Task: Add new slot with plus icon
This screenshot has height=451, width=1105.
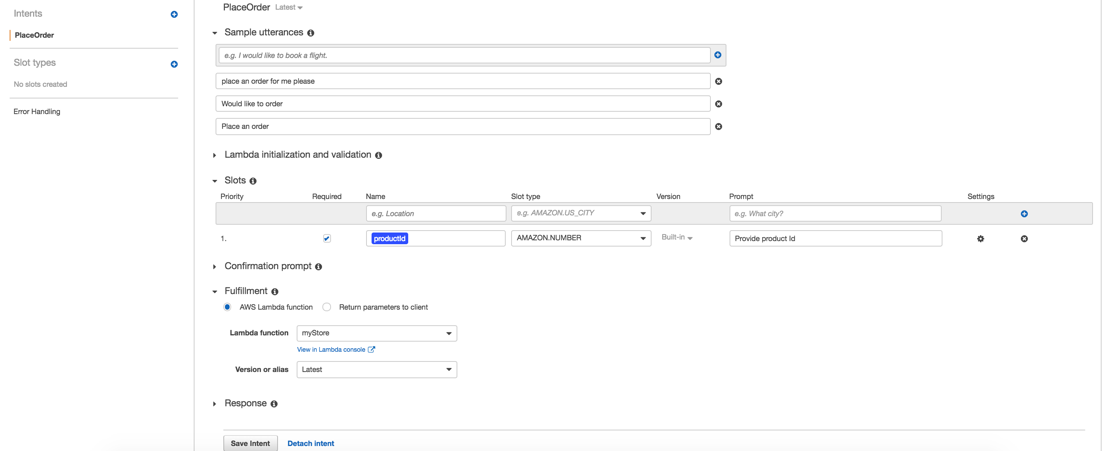Action: coord(1024,214)
